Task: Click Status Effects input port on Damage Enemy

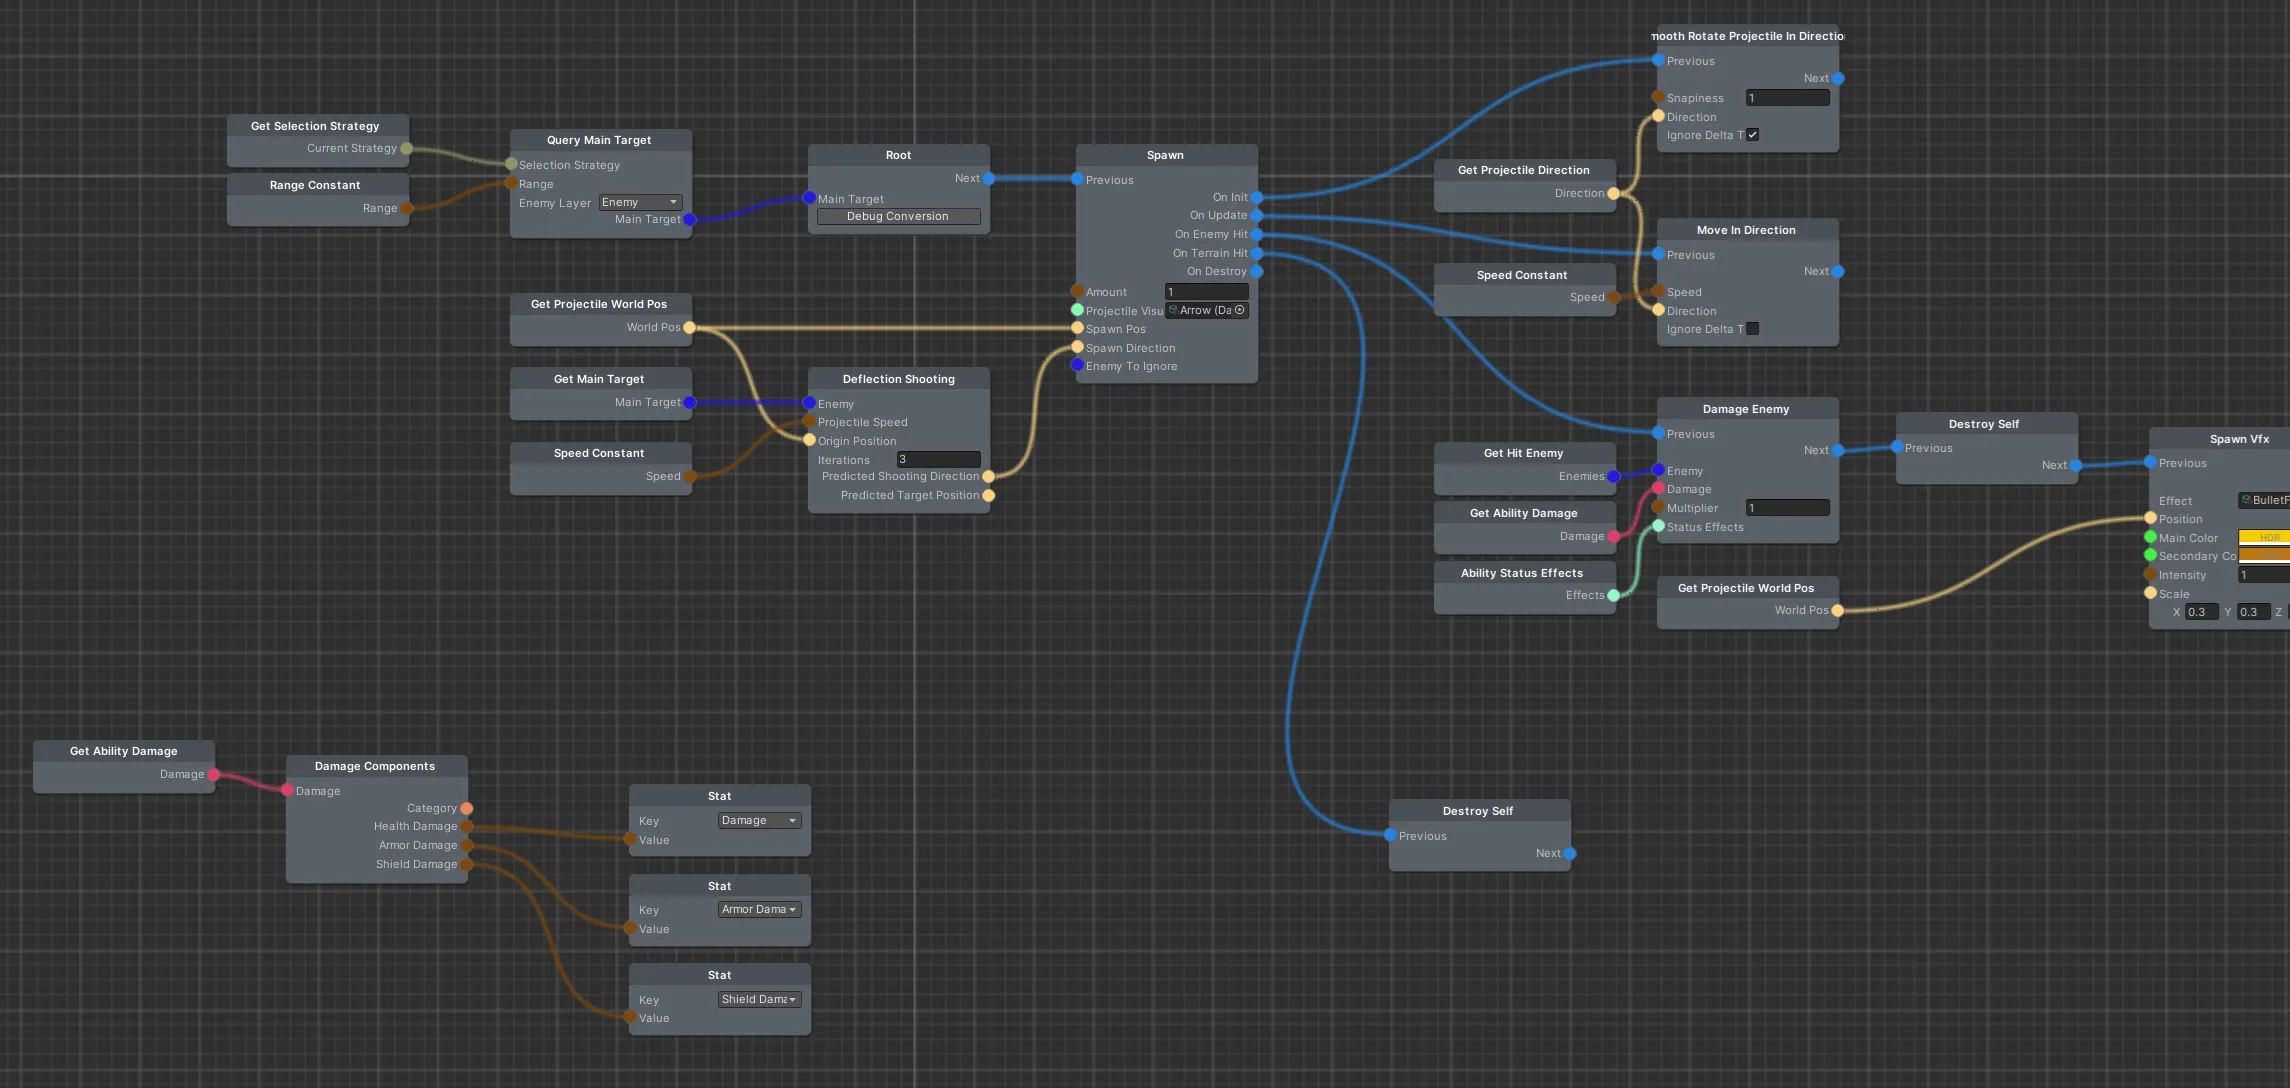Action: (x=1658, y=527)
